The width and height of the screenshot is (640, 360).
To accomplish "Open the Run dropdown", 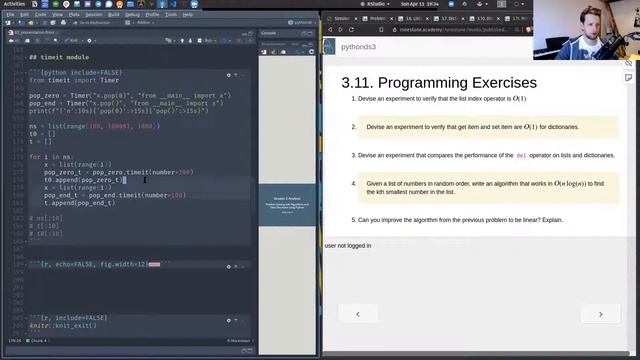I will (x=207, y=41).
